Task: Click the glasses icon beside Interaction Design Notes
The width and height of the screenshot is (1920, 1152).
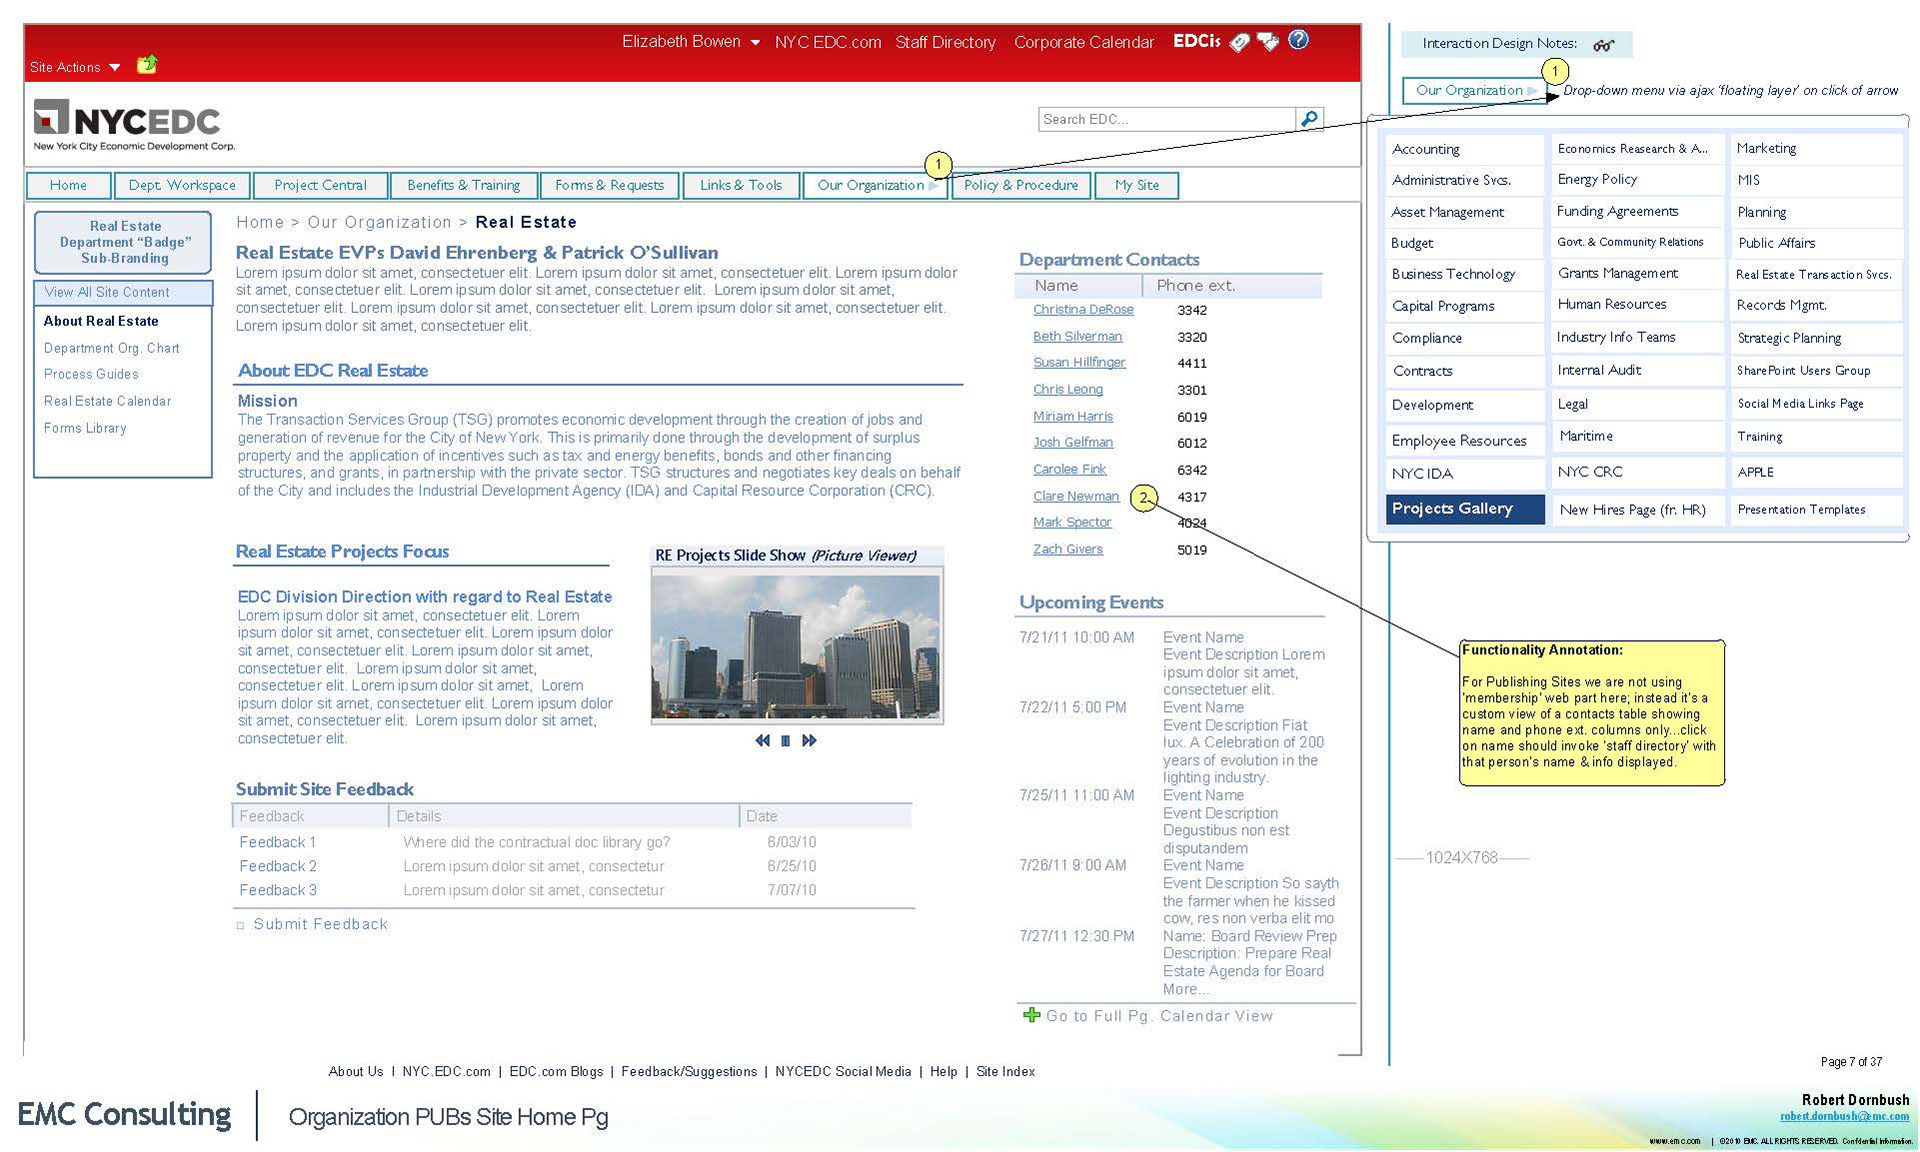Action: click(1603, 45)
